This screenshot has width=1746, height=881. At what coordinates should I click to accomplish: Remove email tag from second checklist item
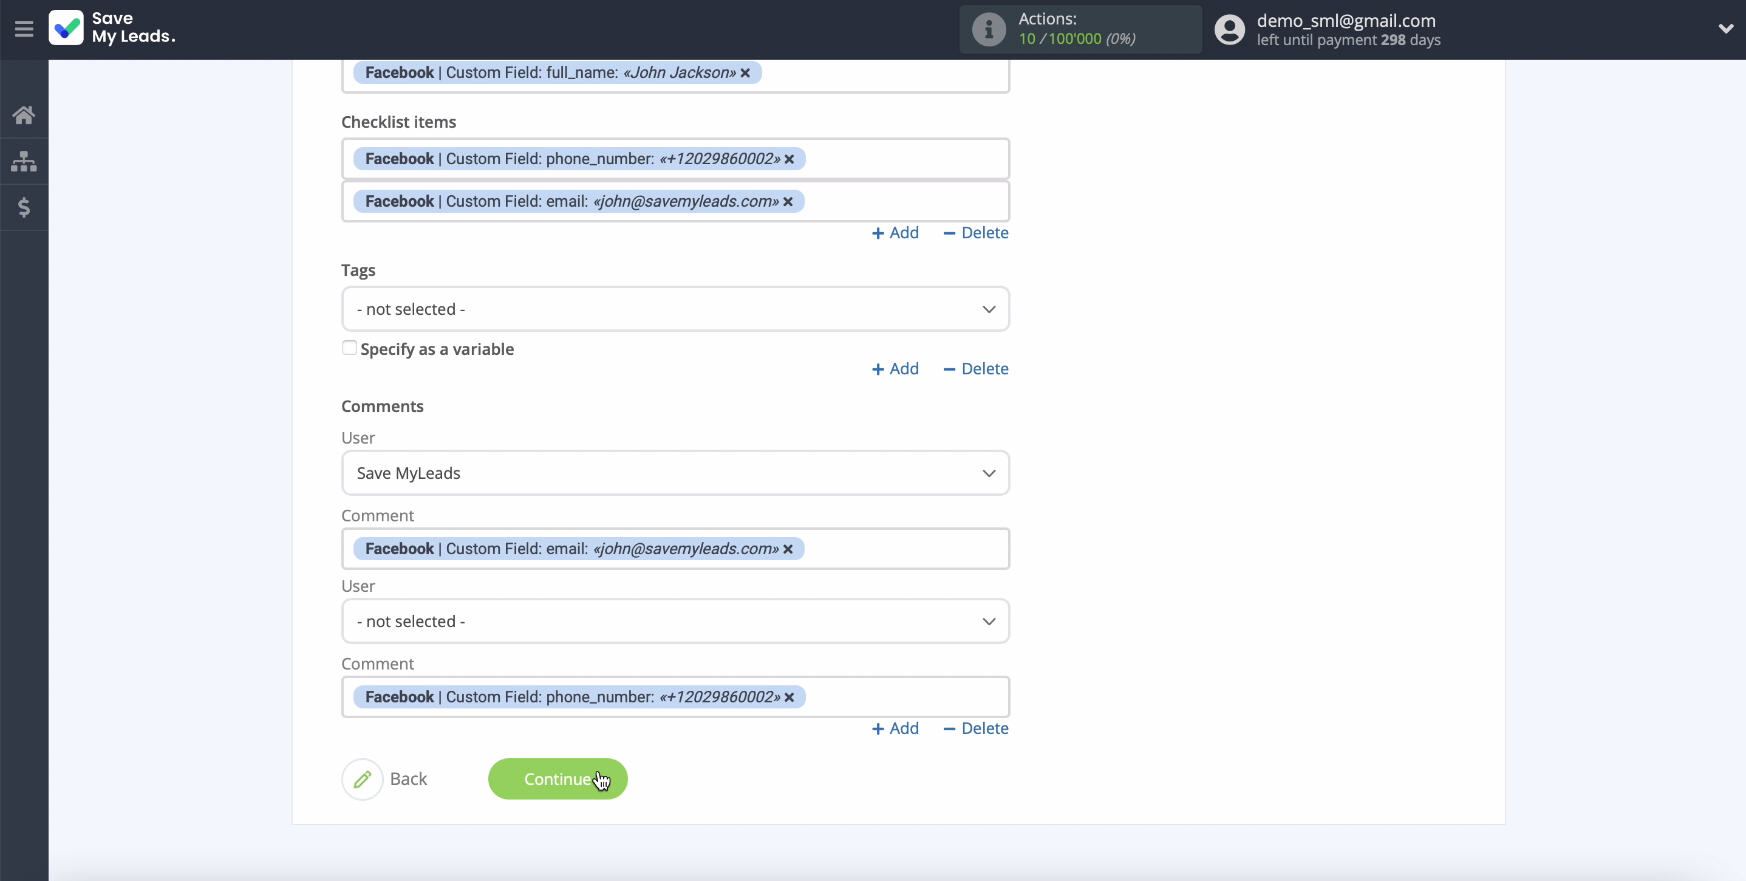click(788, 202)
